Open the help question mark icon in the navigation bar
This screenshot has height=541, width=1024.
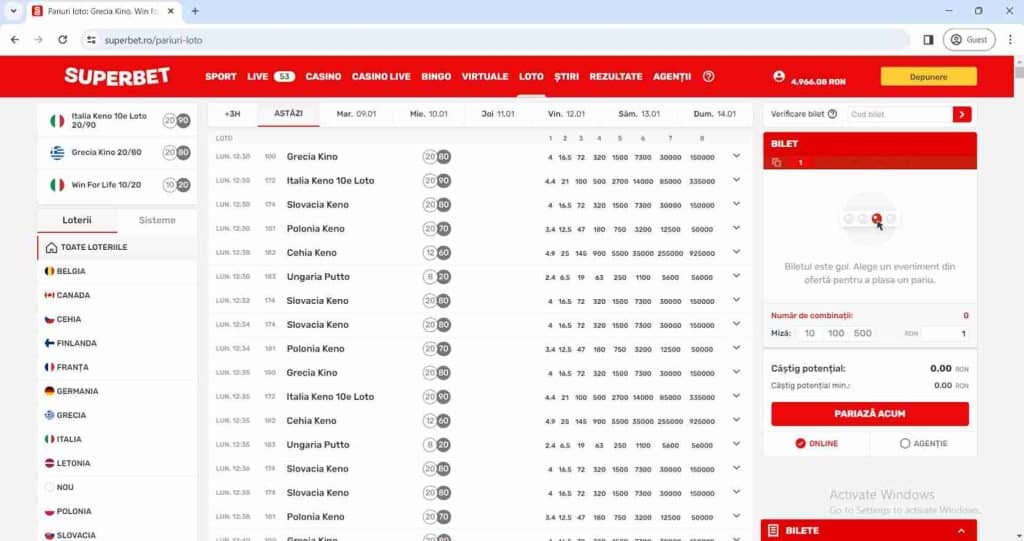709,76
